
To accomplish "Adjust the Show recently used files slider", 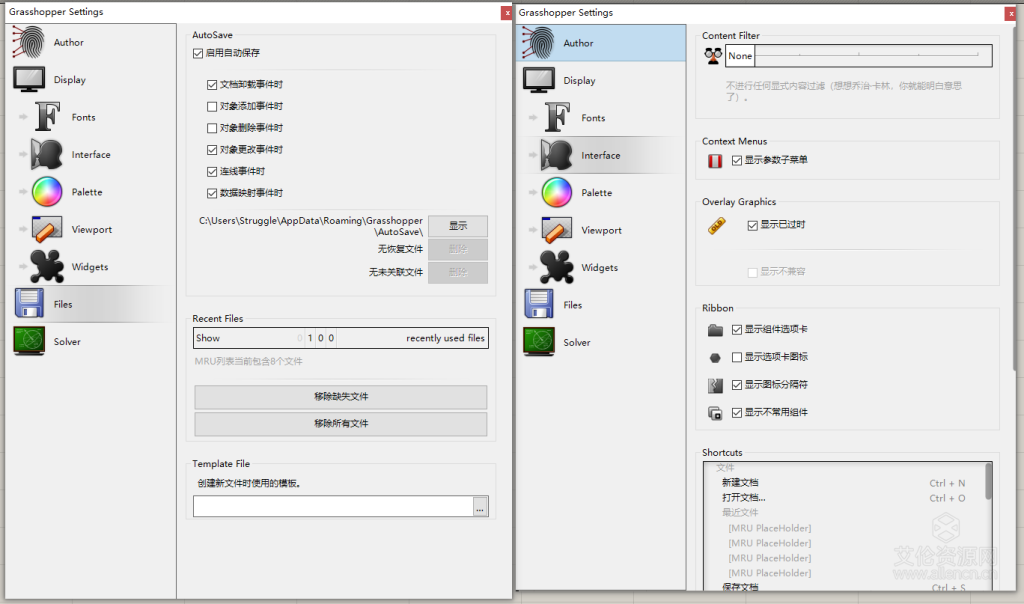I will [341, 338].
